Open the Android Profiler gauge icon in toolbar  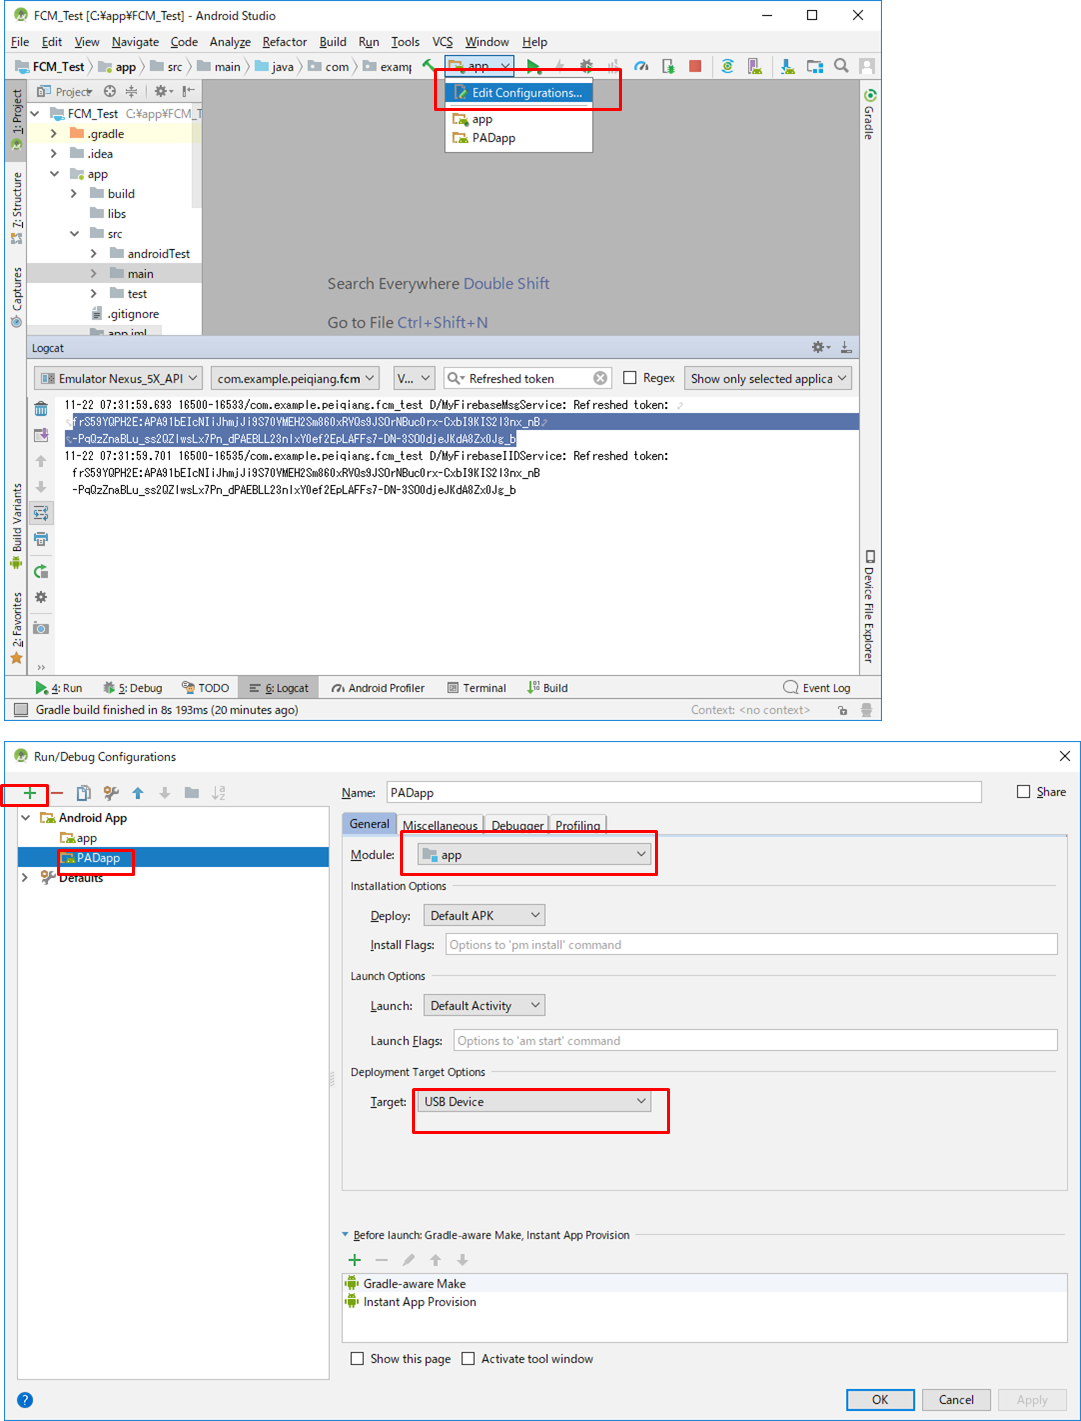641,66
